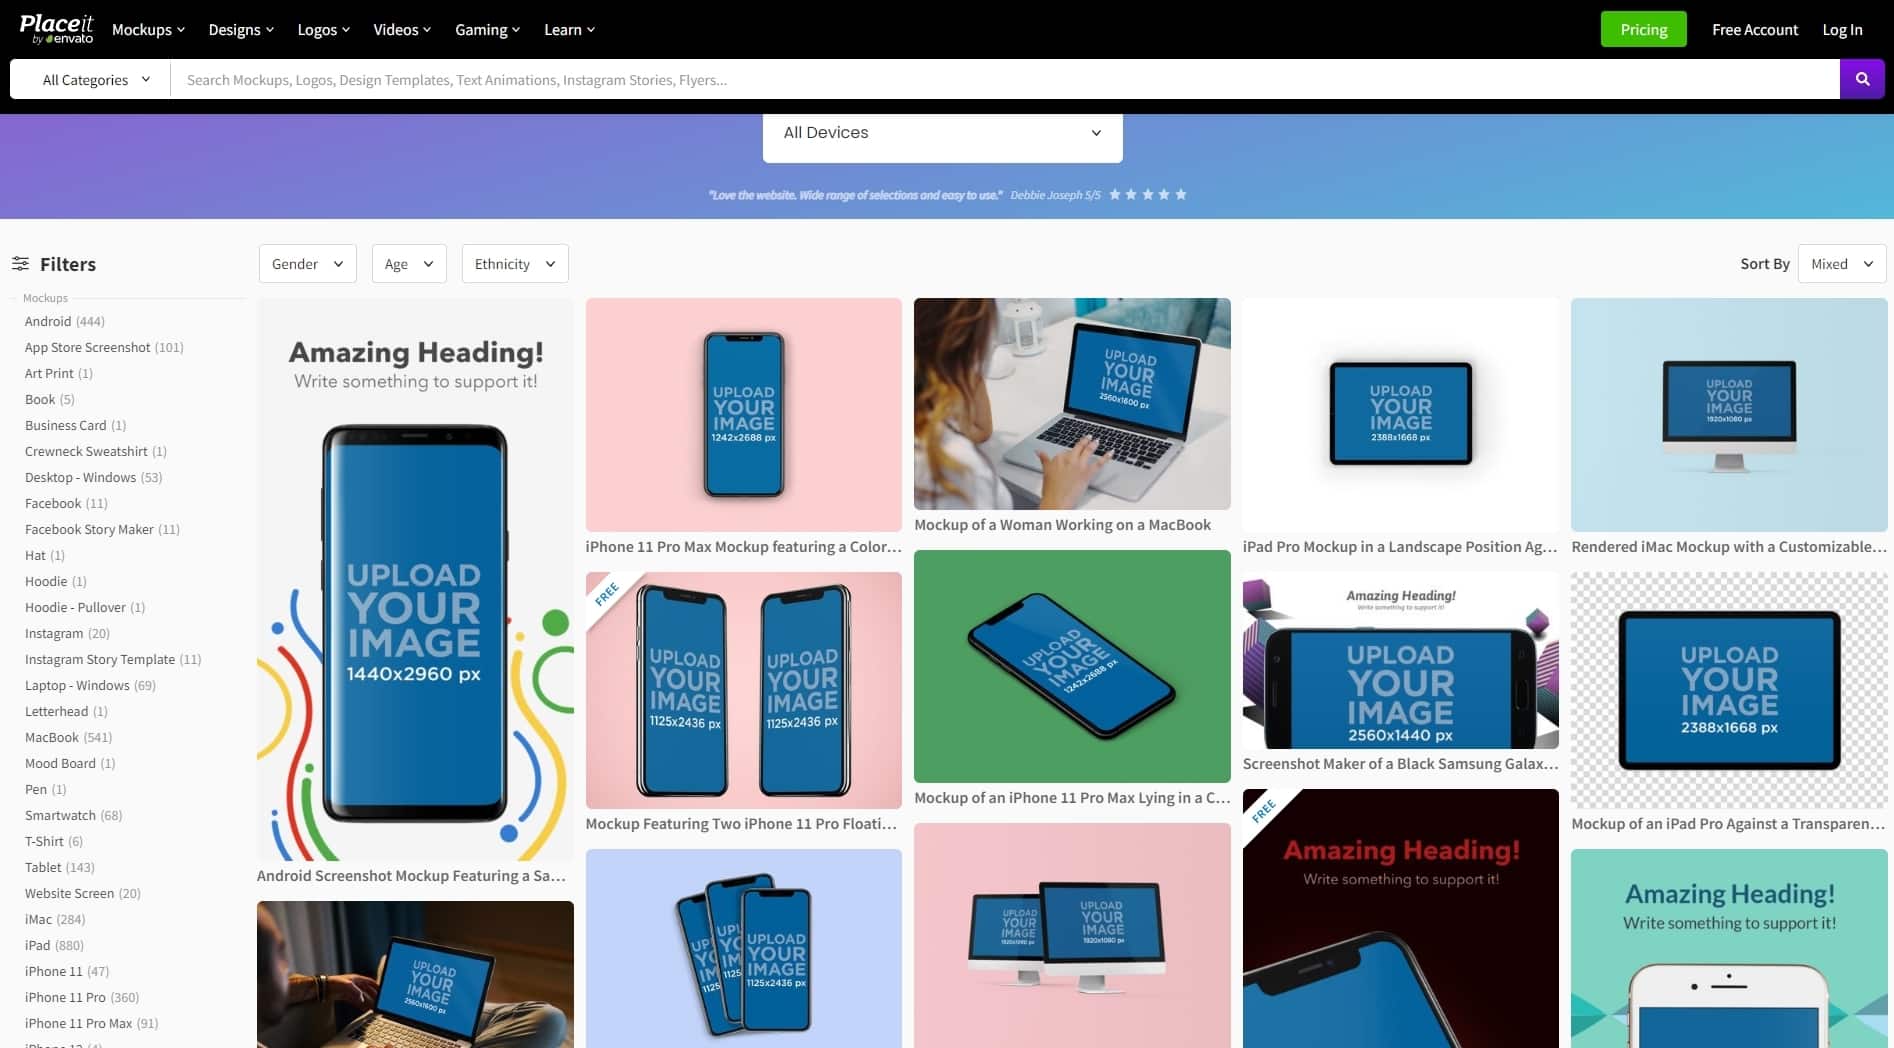Expand the All Devices selector
The height and width of the screenshot is (1048, 1894).
click(942, 133)
